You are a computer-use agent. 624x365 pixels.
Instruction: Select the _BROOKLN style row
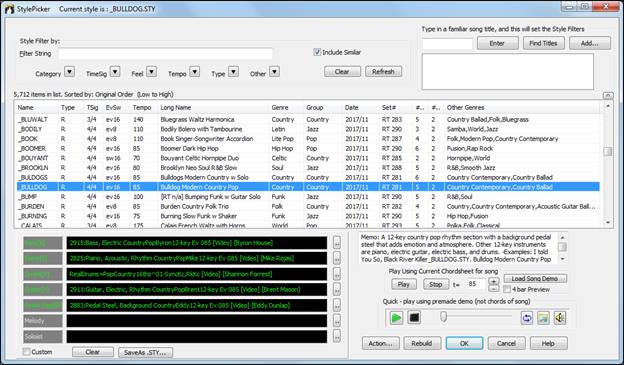point(308,168)
